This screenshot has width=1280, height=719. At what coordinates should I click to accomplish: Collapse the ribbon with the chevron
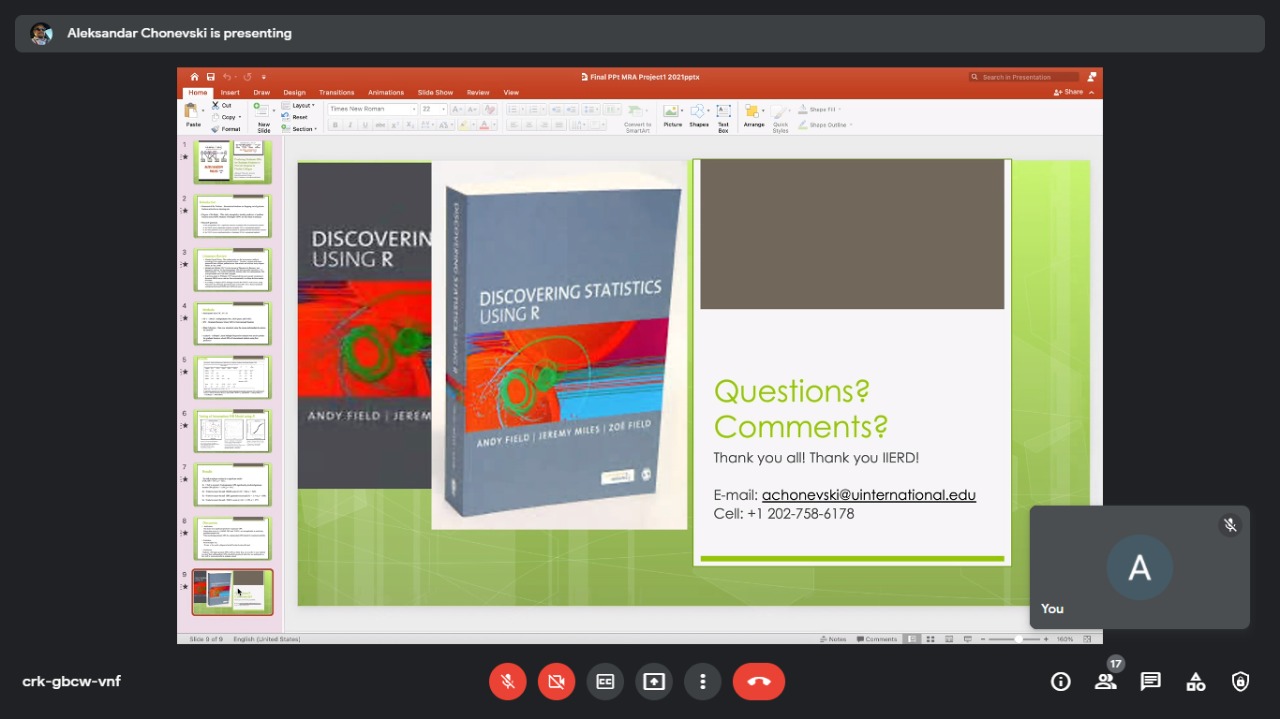pos(1092,92)
